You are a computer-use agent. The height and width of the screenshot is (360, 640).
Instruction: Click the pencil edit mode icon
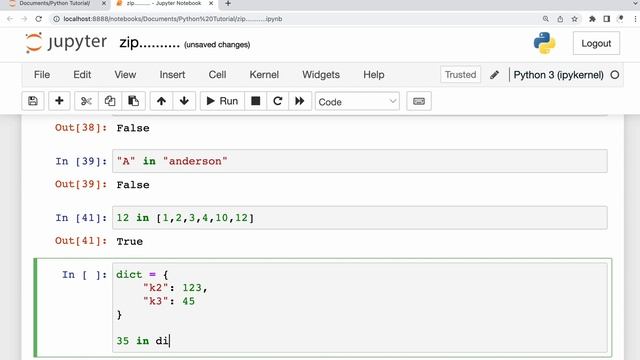click(494, 75)
